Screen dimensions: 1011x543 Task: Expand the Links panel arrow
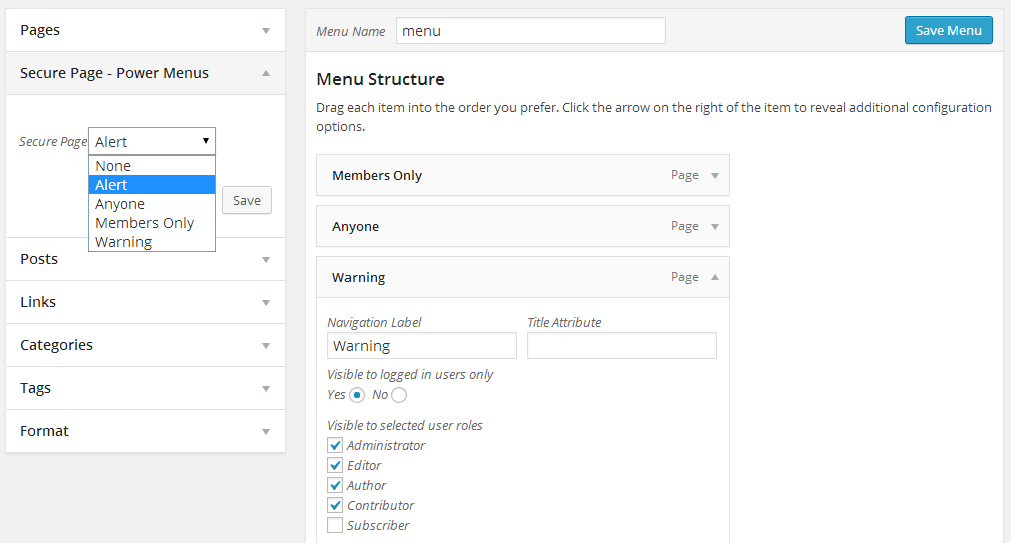pyautogui.click(x=266, y=303)
